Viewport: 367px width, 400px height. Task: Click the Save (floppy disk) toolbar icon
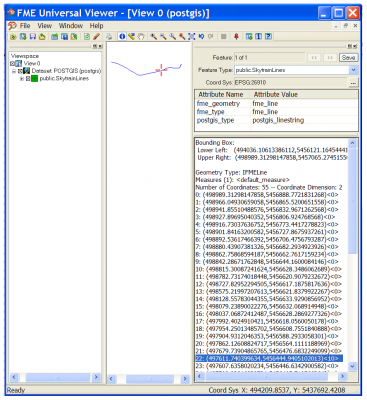(32, 37)
